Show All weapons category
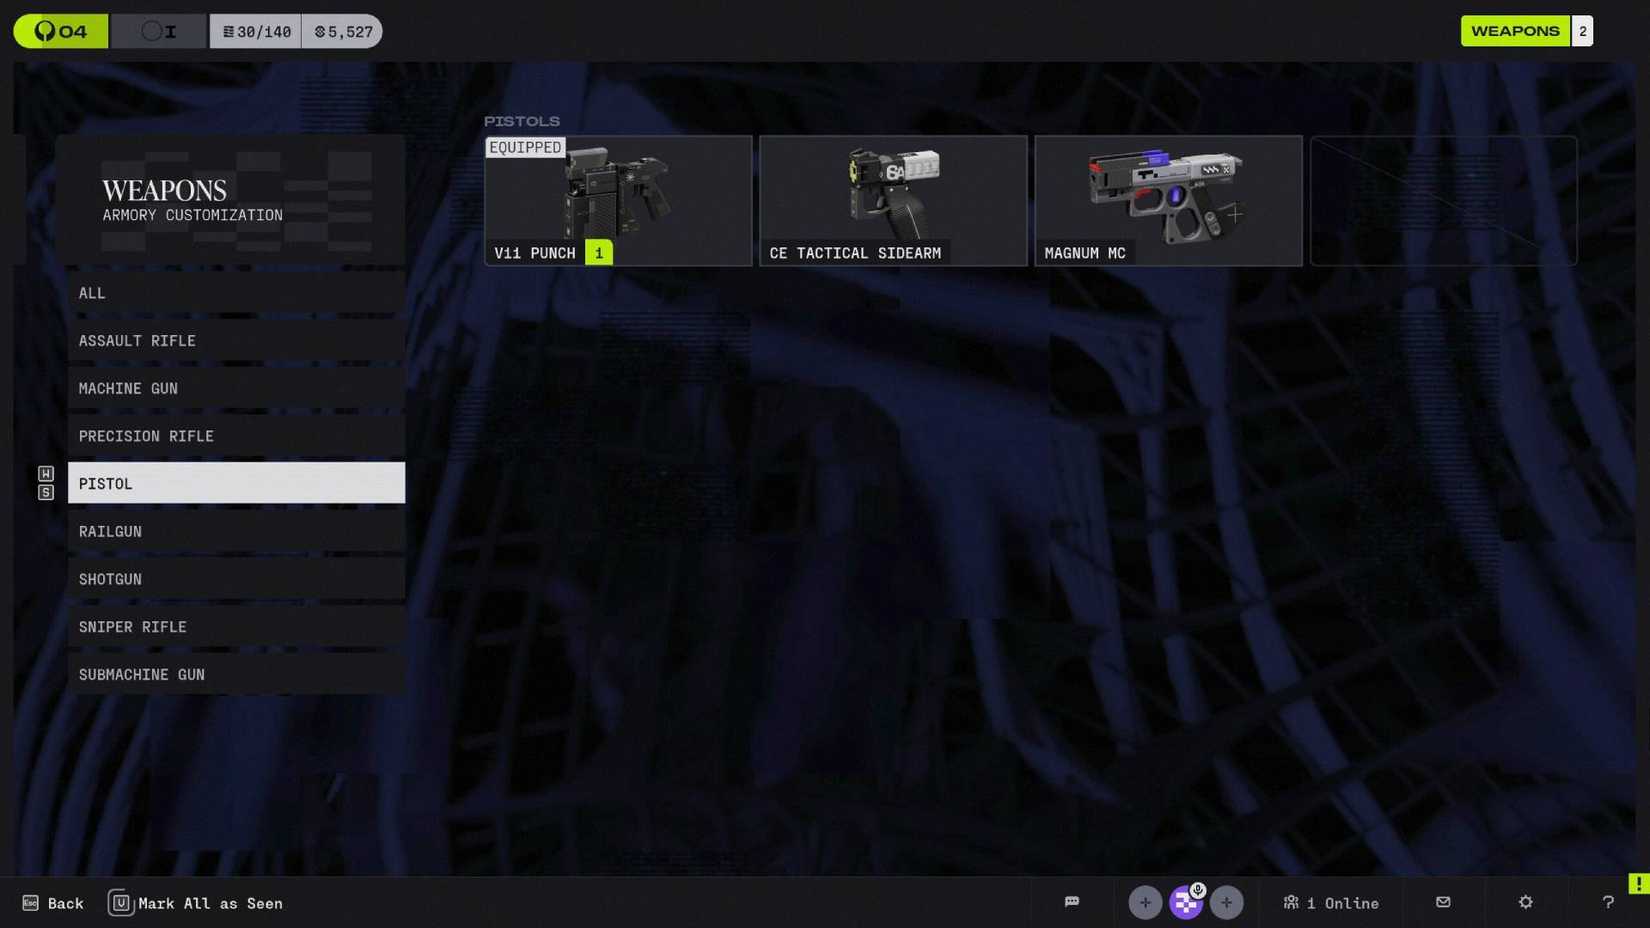Image resolution: width=1650 pixels, height=928 pixels. pyautogui.click(x=236, y=293)
